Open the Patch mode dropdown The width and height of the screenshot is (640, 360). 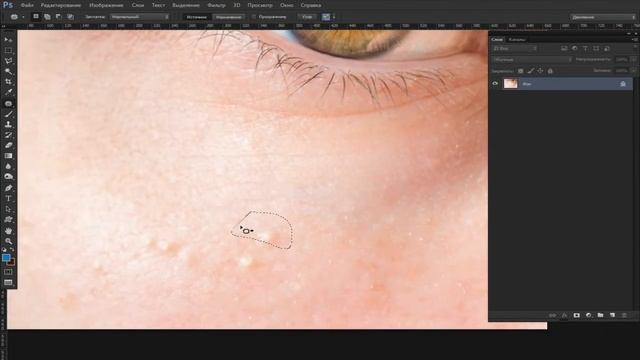click(139, 17)
